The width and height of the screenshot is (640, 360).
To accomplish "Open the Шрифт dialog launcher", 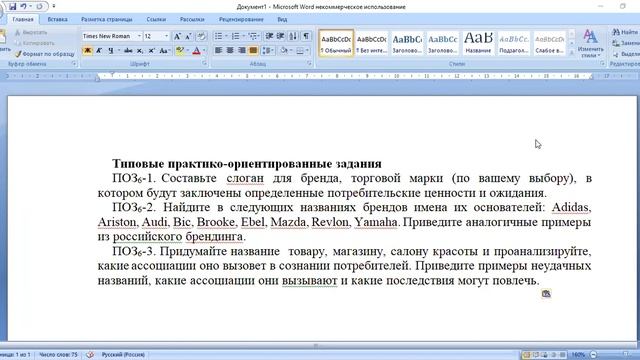I will pos(204,64).
